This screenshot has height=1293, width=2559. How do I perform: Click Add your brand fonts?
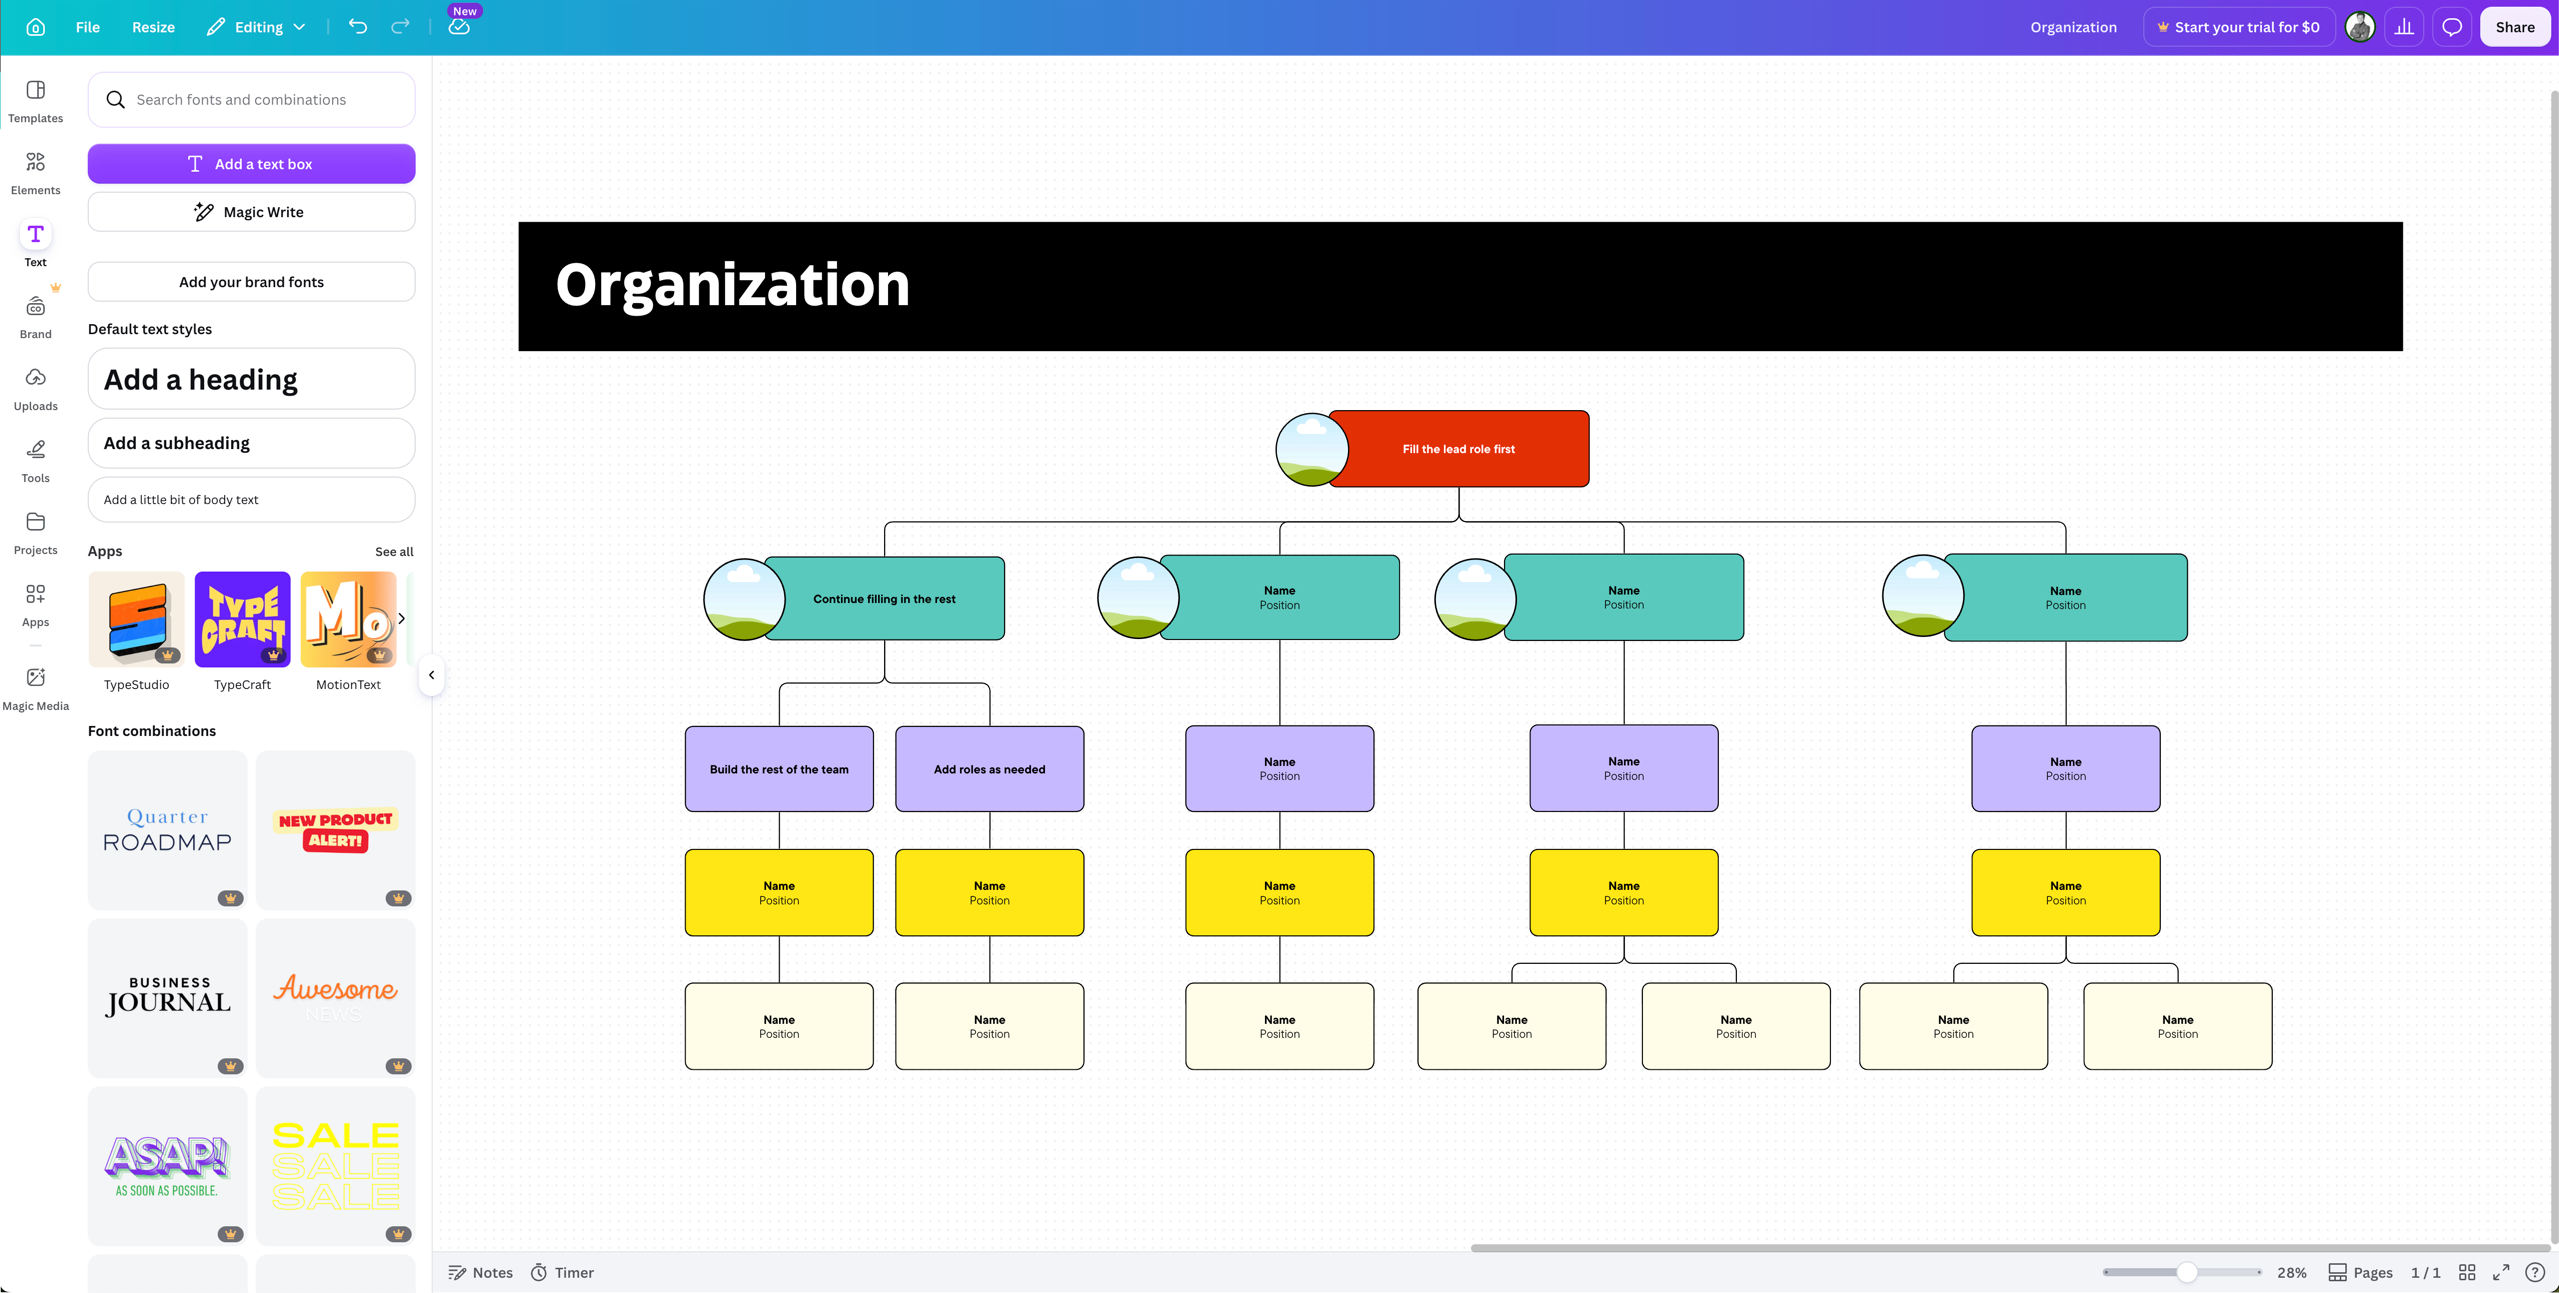252,282
